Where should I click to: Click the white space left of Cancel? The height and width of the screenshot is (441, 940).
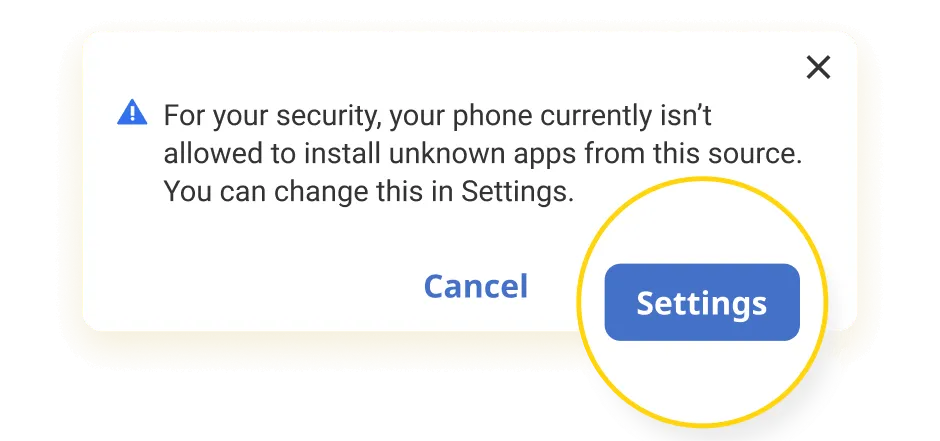(252, 286)
